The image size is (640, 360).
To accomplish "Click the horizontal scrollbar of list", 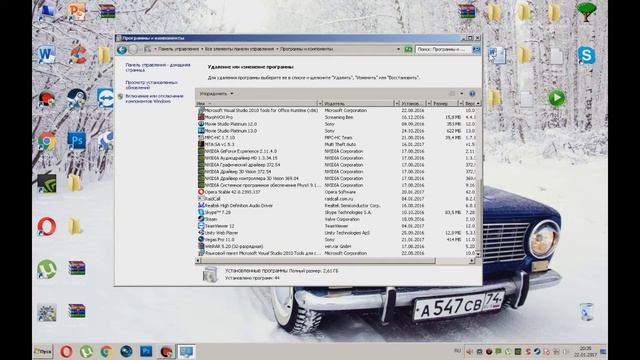I will tap(318, 260).
